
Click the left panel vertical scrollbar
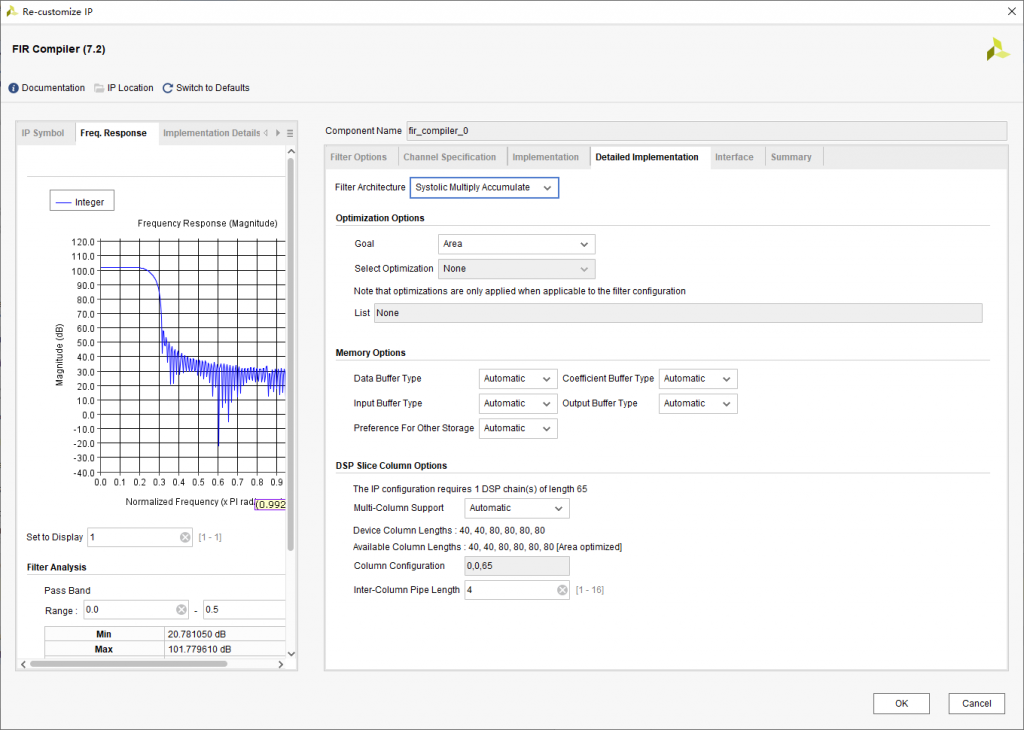coord(291,353)
